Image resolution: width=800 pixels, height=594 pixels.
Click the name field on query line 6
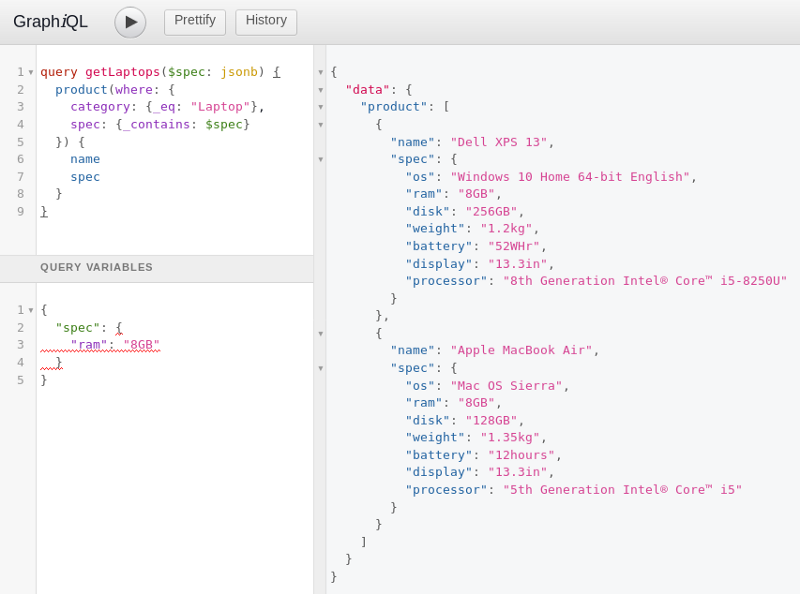[85, 159]
